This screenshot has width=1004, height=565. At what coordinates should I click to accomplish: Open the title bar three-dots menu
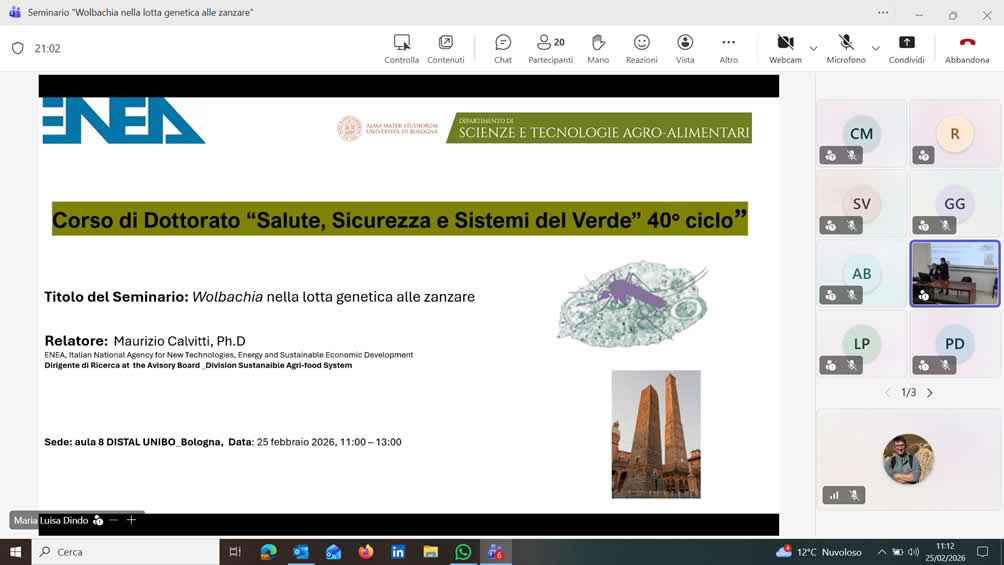(x=883, y=13)
